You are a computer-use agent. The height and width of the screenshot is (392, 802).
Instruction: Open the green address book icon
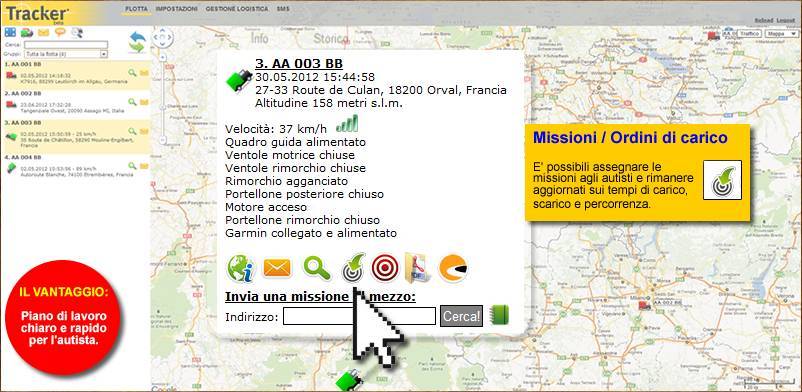click(499, 315)
